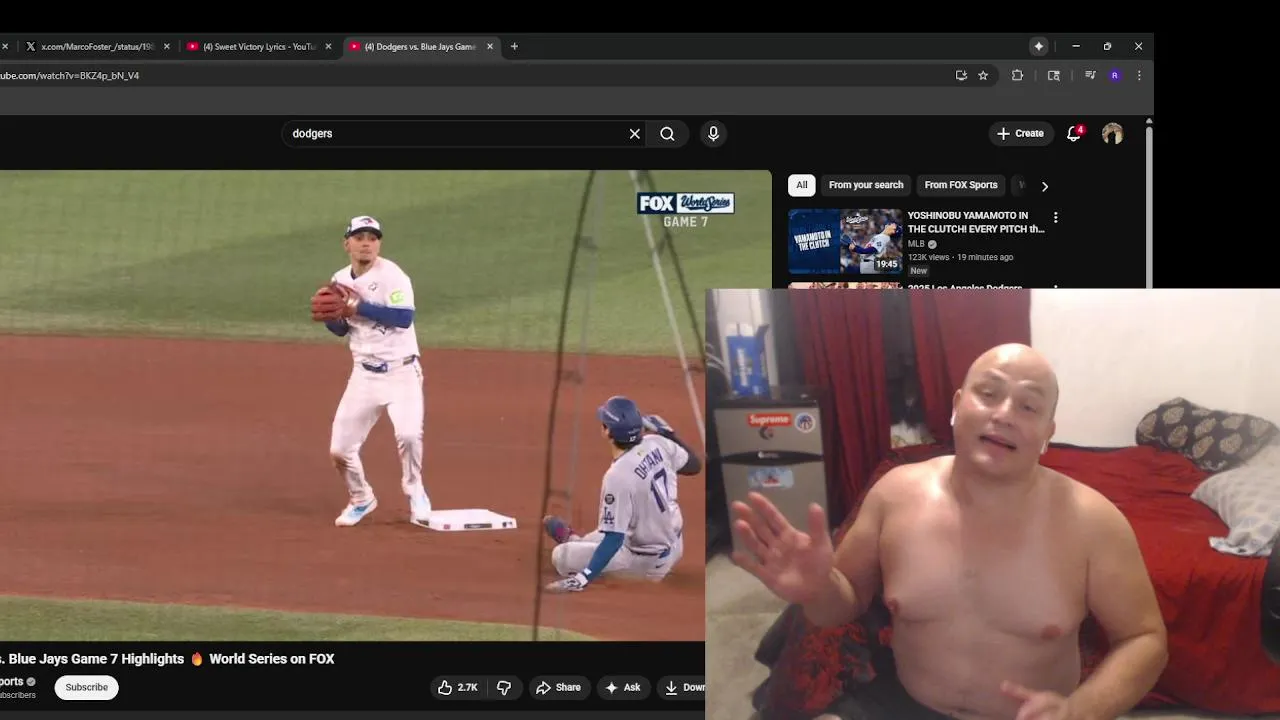Open the media controls icon in Chrome toolbar
The height and width of the screenshot is (720, 1280).
[1090, 75]
